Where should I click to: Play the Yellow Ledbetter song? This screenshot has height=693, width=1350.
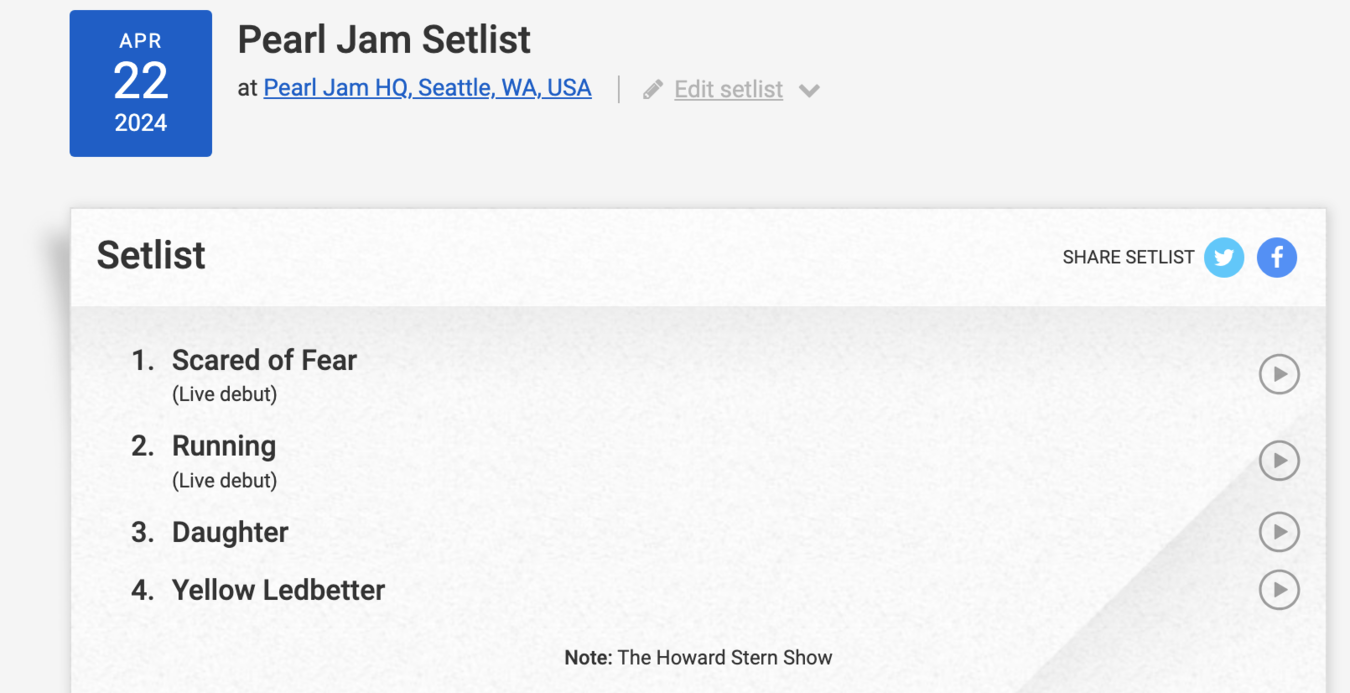1279,590
